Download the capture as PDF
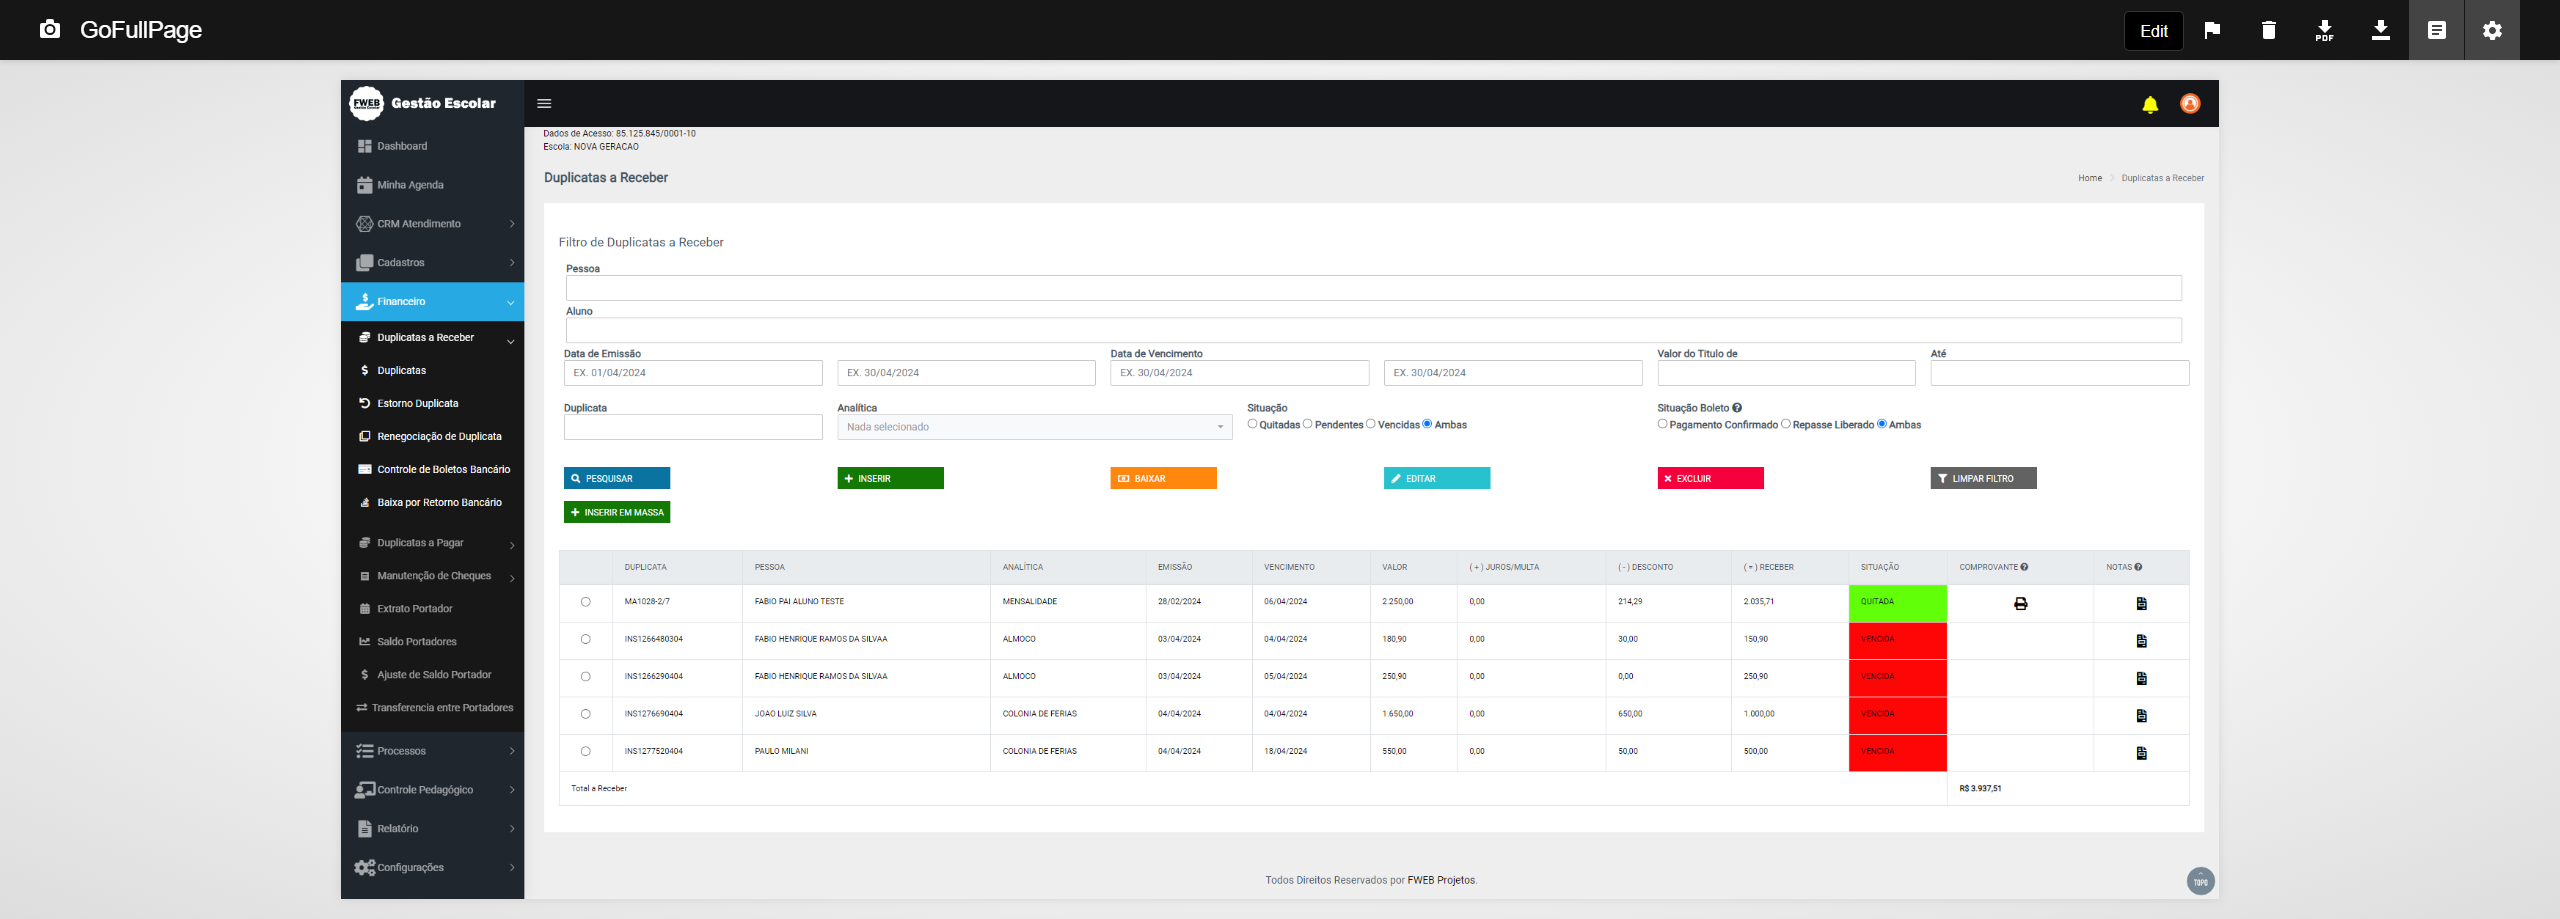 pos(2324,30)
